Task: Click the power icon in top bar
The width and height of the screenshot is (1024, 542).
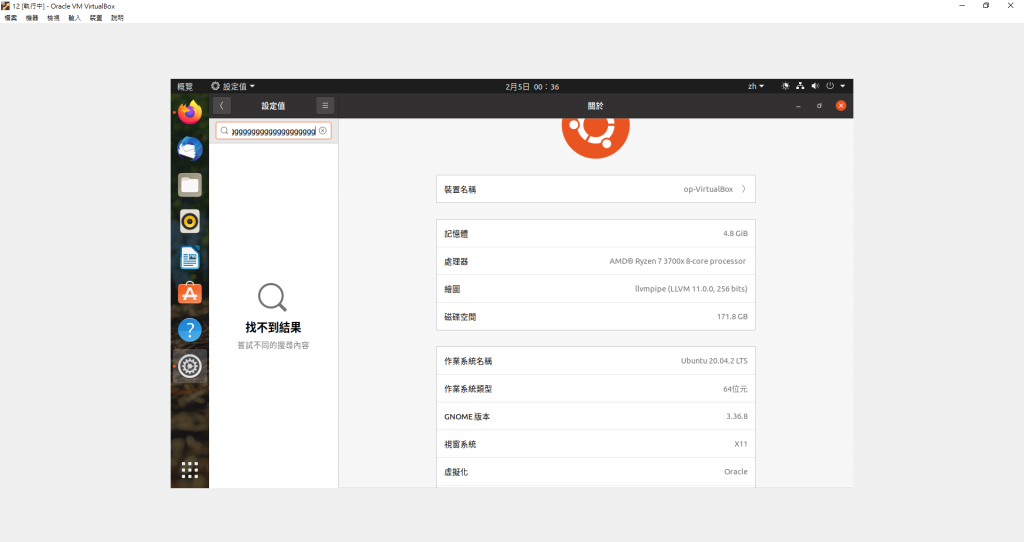Action: tap(830, 86)
